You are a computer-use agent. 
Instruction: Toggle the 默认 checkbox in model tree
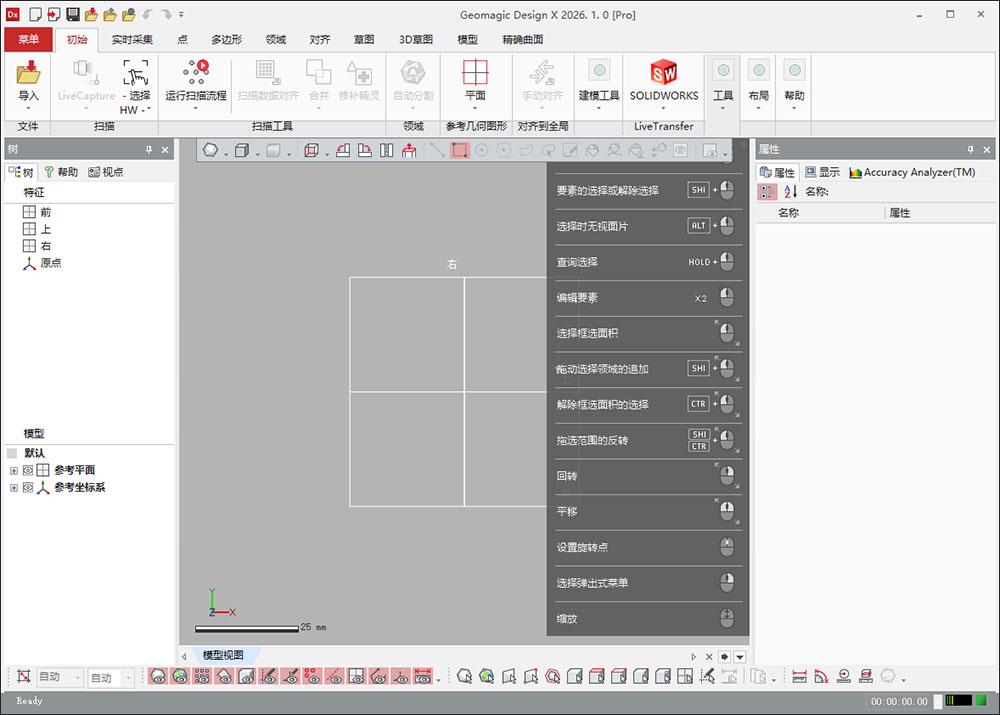tap(12, 453)
